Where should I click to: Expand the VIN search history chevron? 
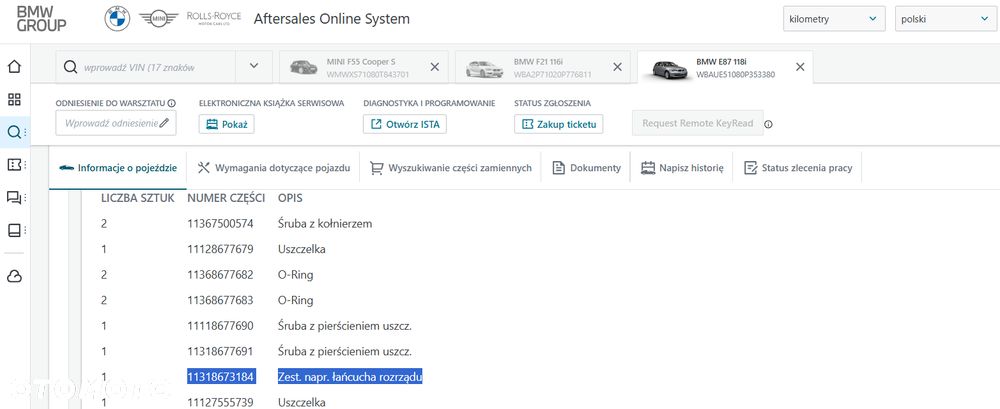[x=254, y=66]
